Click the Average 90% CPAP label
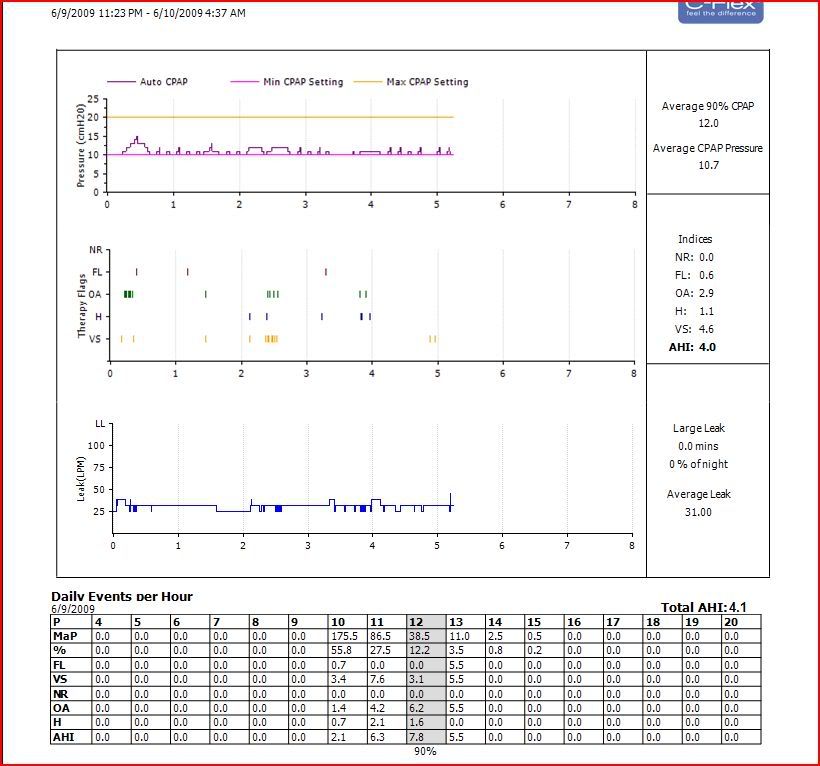Screen dimensions: 820x766 click(708, 106)
